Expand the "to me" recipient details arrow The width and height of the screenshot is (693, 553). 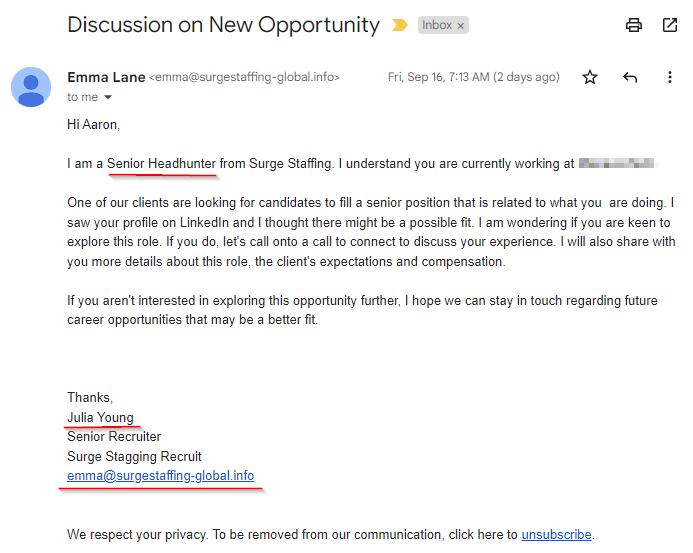[x=108, y=98]
